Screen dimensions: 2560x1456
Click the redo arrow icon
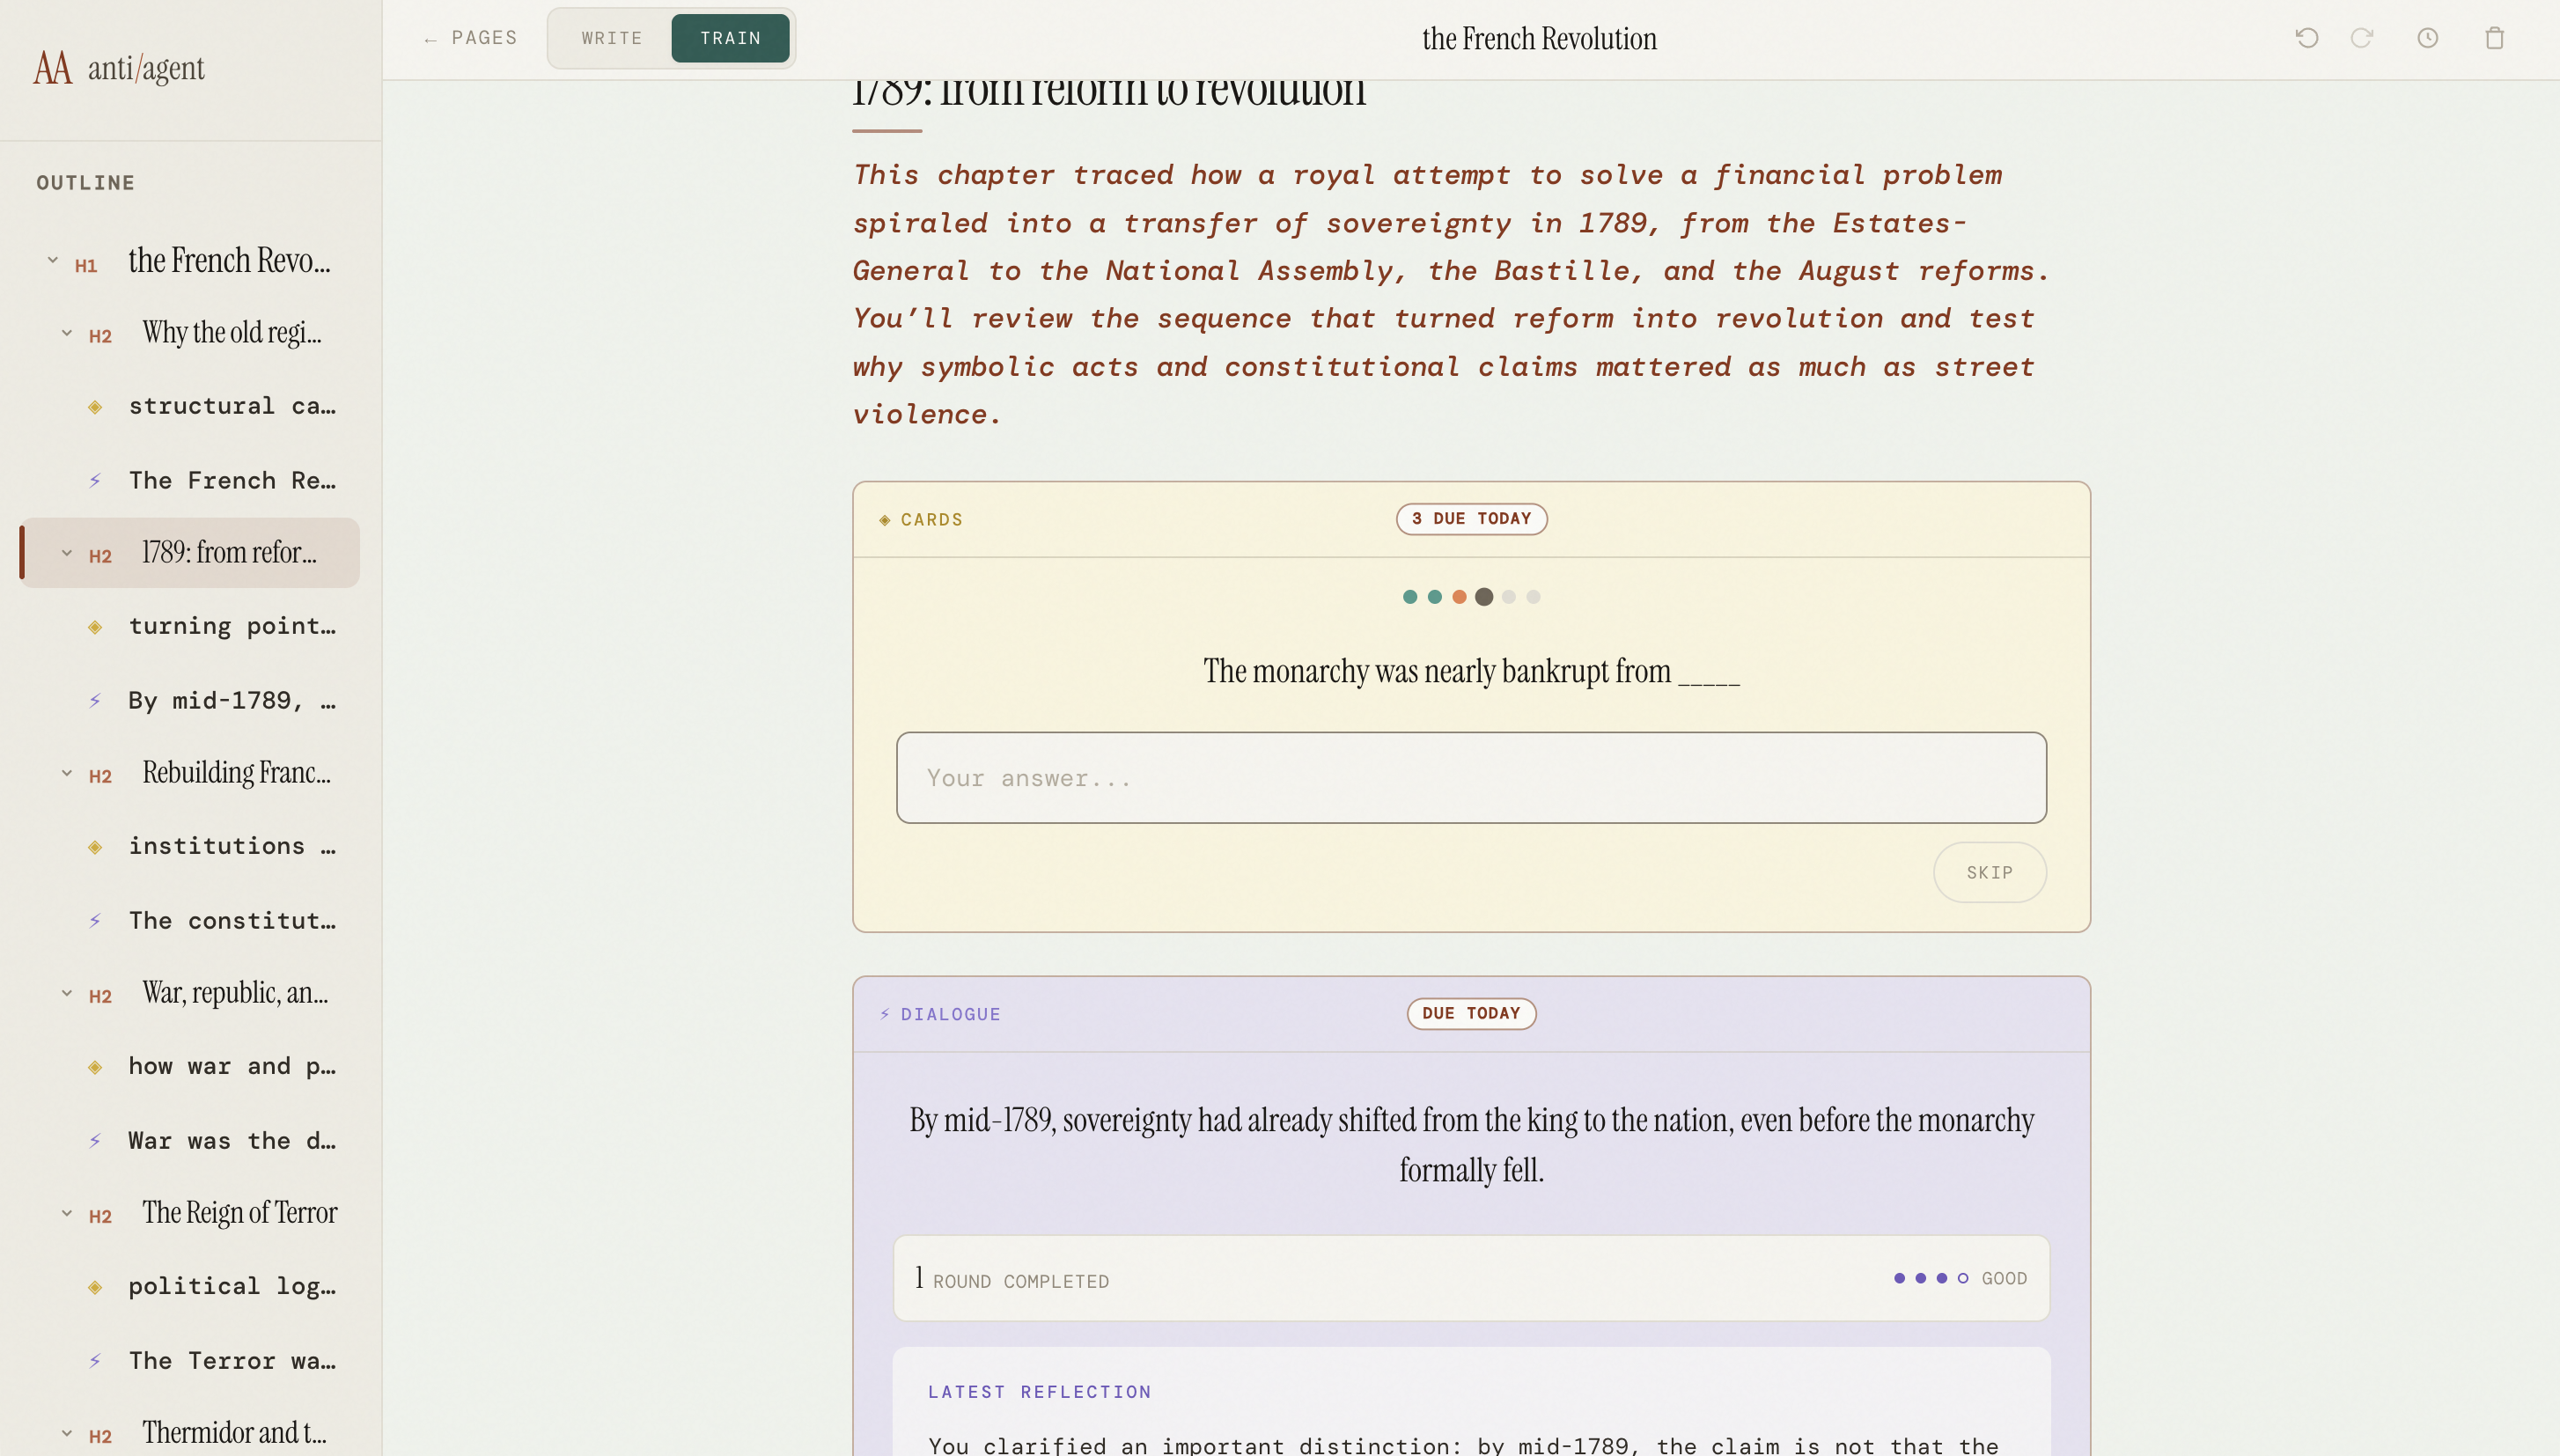click(x=2362, y=38)
